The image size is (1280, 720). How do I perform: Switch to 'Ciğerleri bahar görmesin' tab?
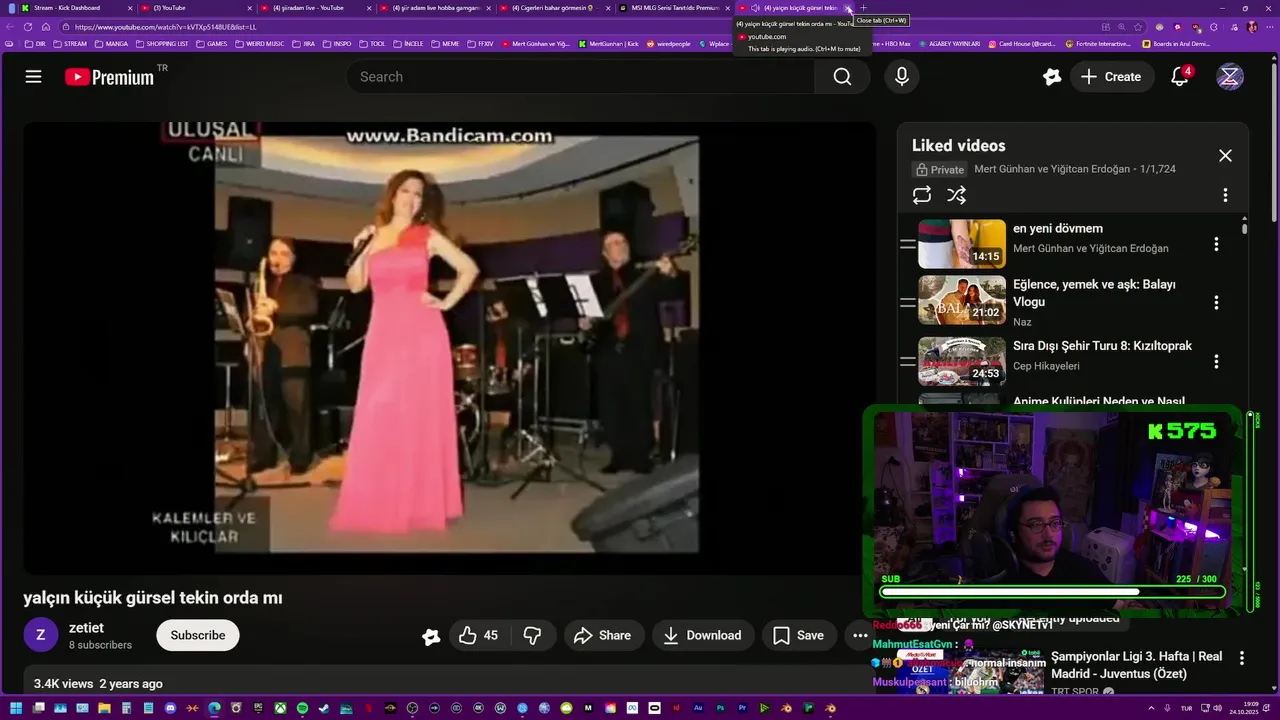coord(556,8)
